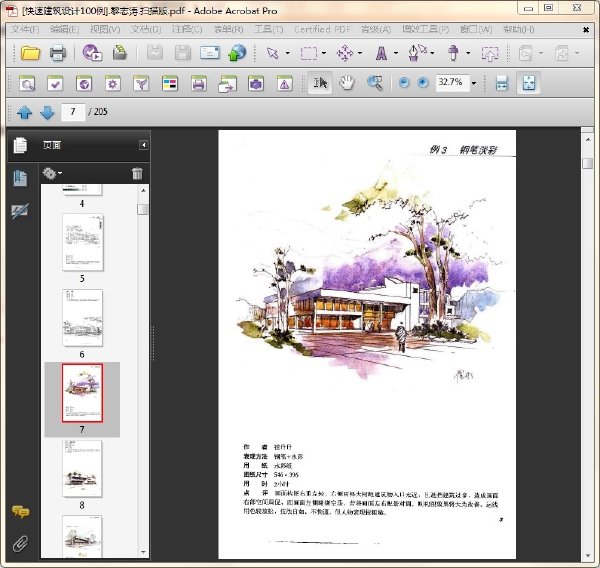Select the marquee zoom magnifier tool
This screenshot has height=568, width=600.
[375, 83]
